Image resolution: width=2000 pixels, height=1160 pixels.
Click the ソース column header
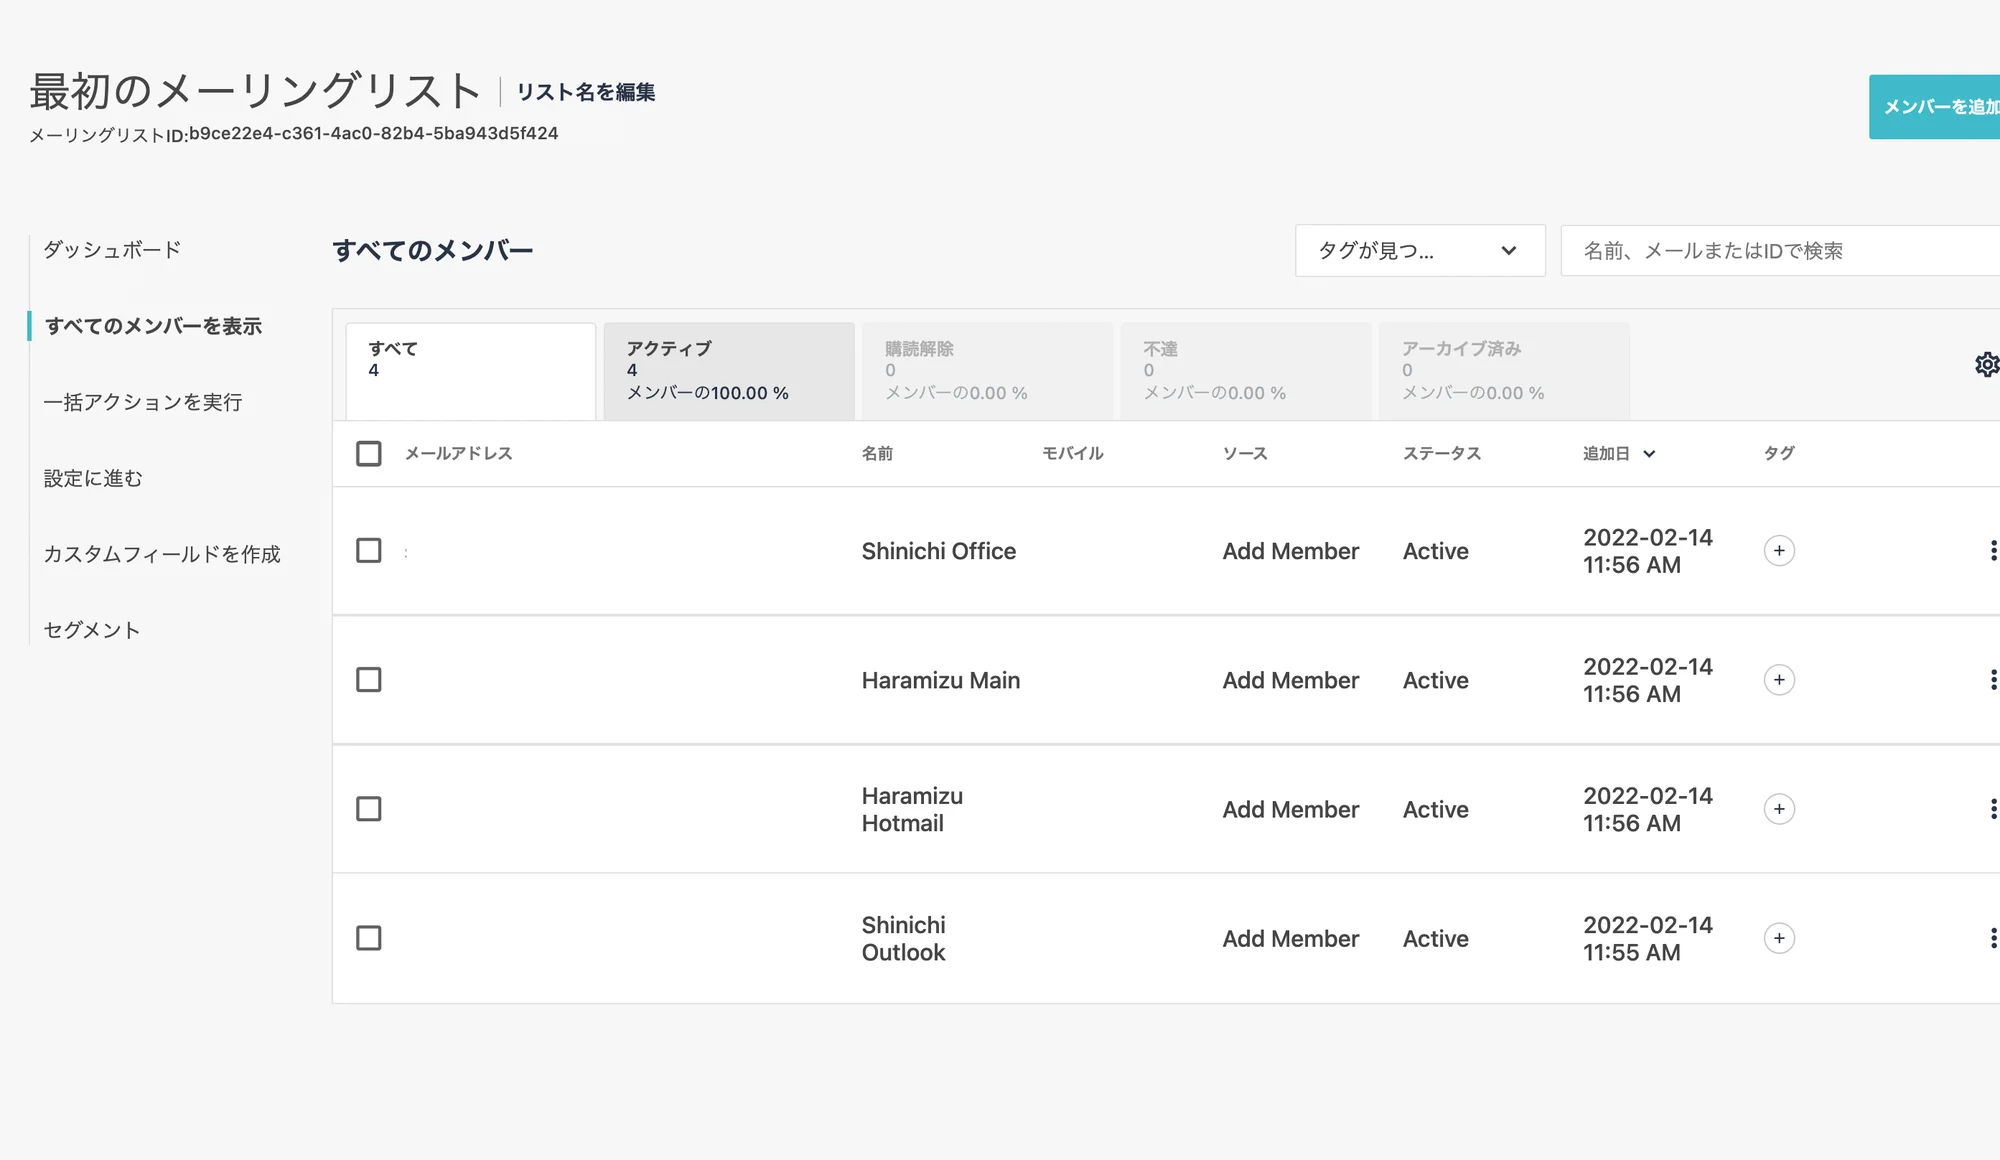pos(1245,454)
